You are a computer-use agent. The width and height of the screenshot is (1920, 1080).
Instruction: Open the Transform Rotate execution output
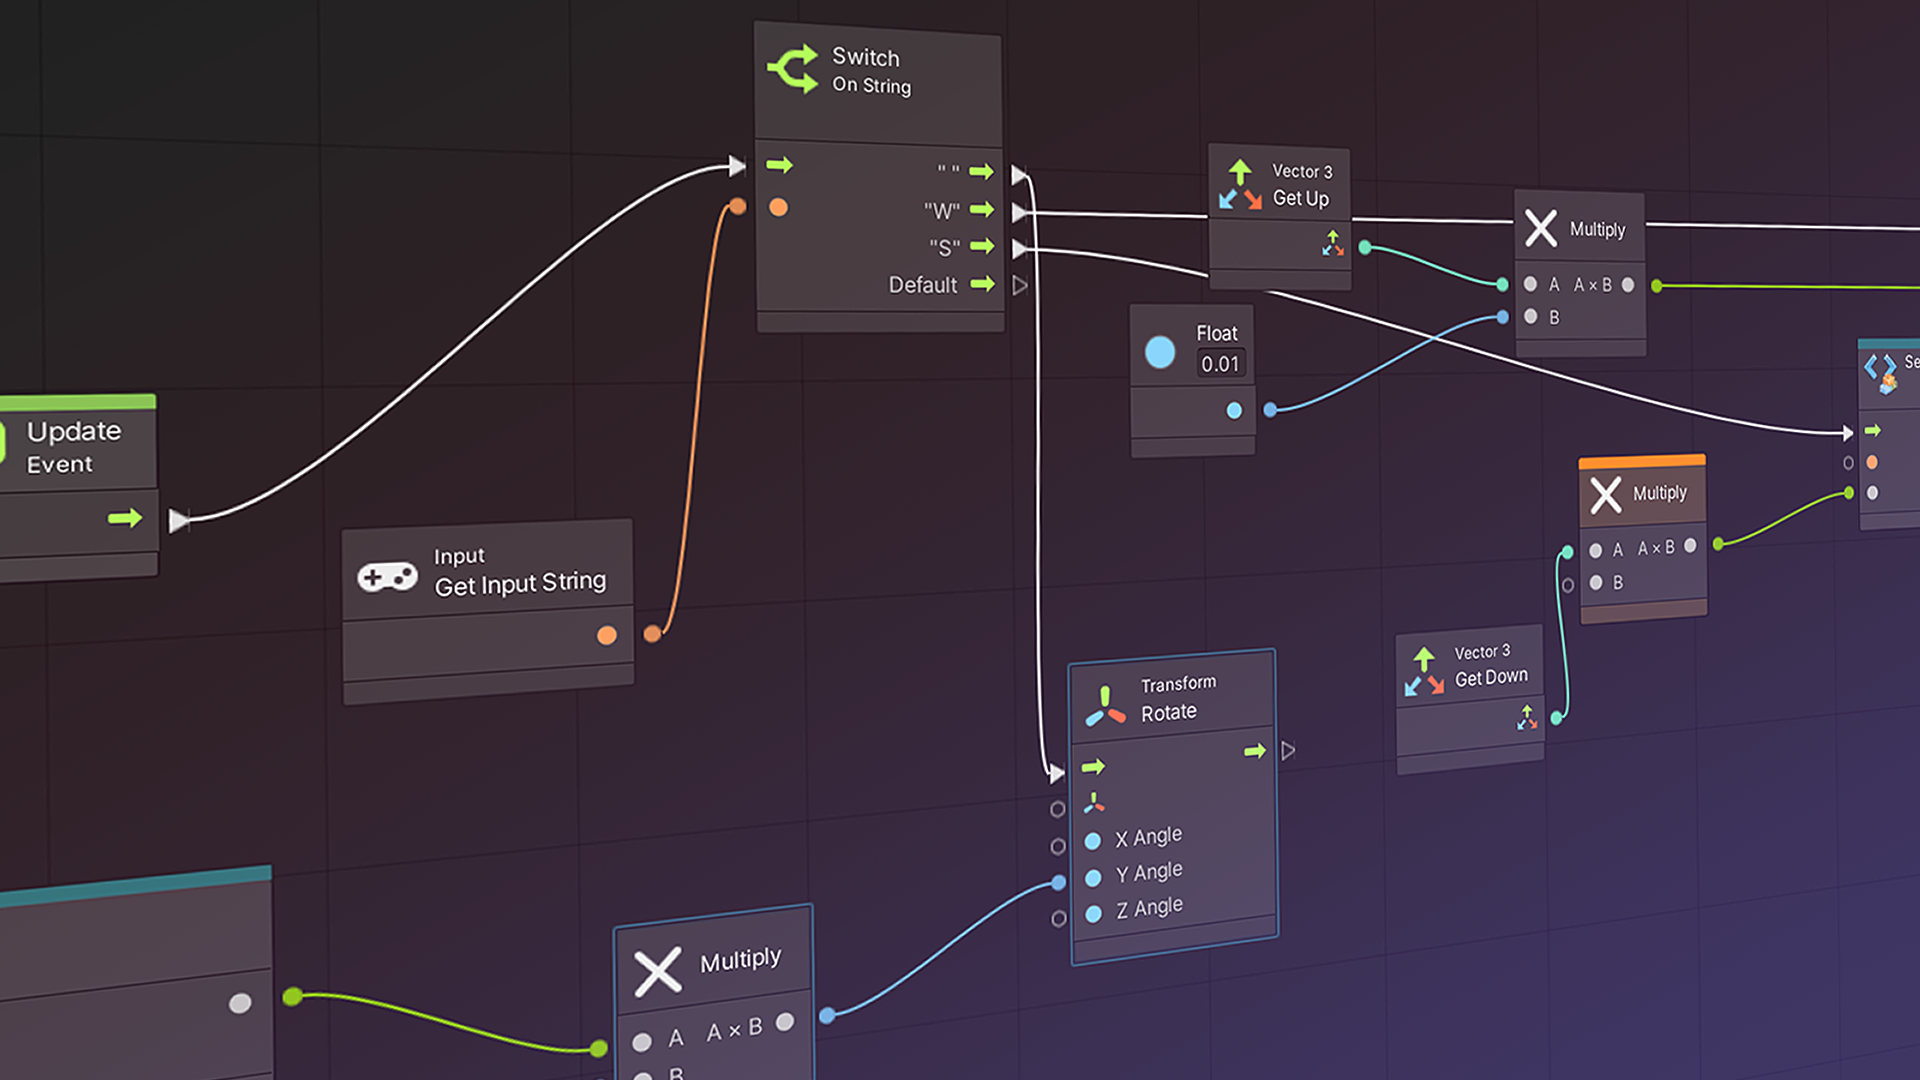pos(1290,748)
